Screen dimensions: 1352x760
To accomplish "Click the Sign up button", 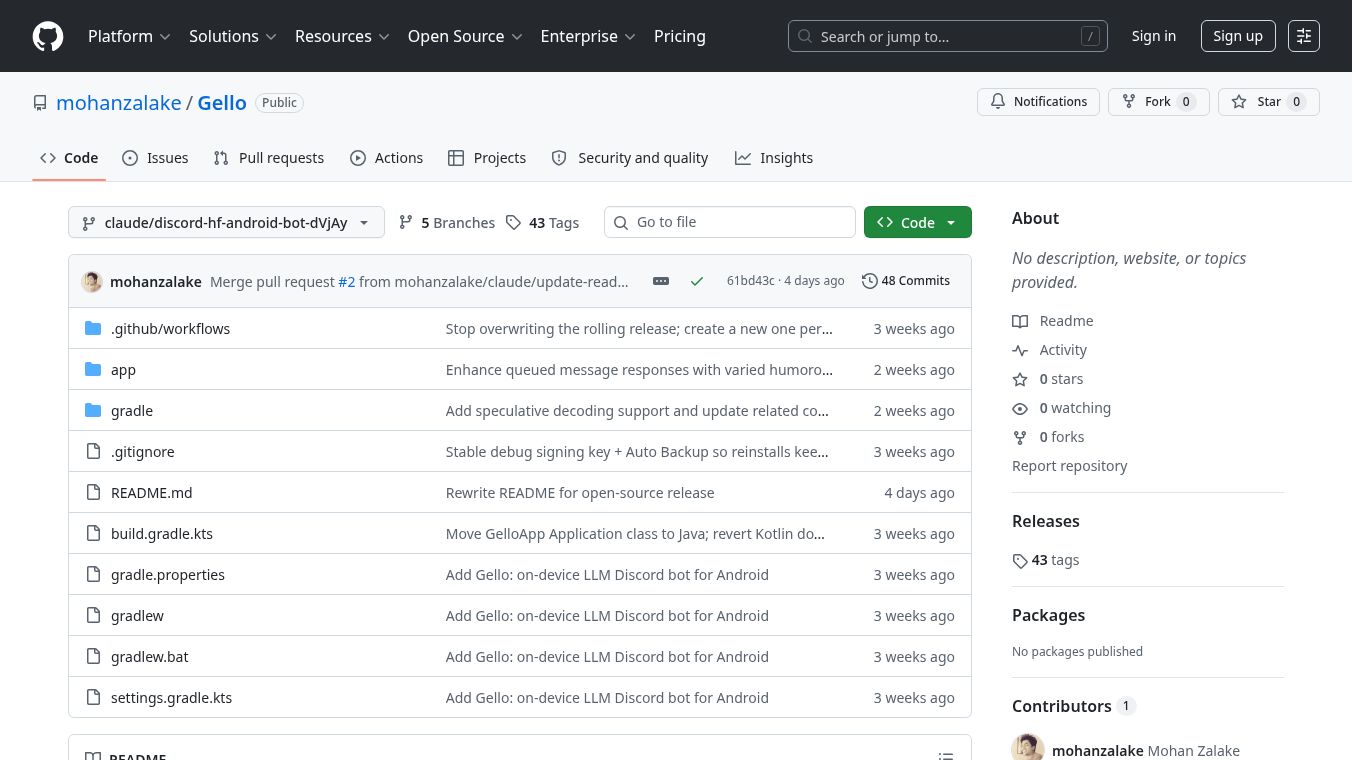I will tap(1238, 36).
